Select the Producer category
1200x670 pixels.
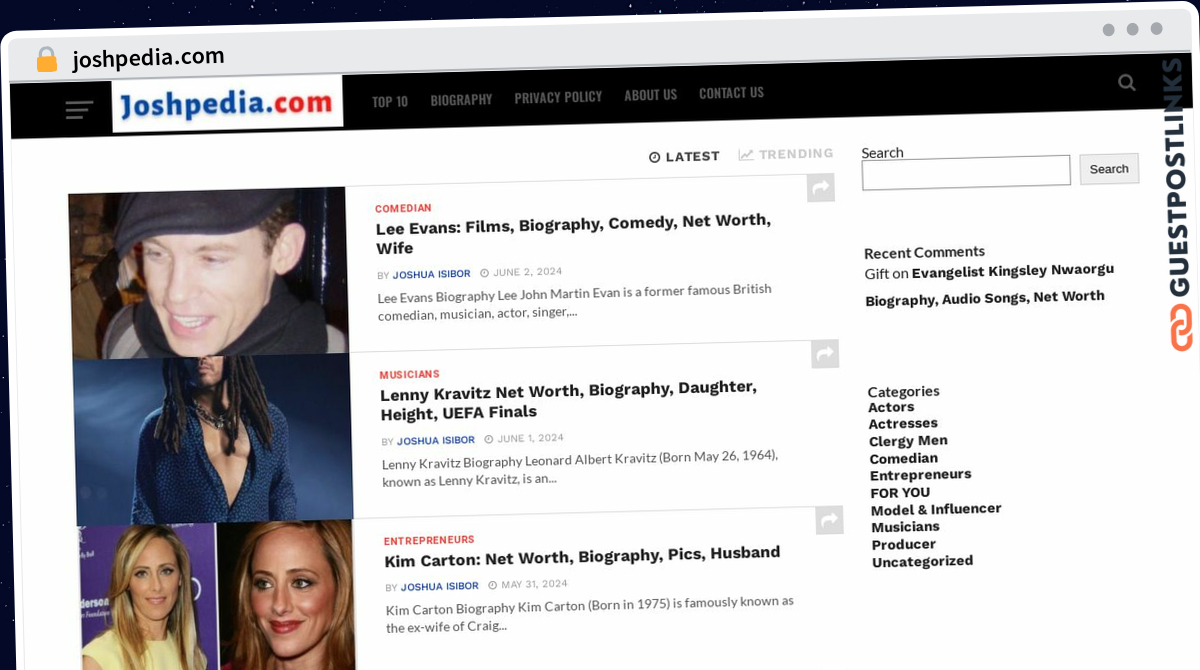[903, 544]
